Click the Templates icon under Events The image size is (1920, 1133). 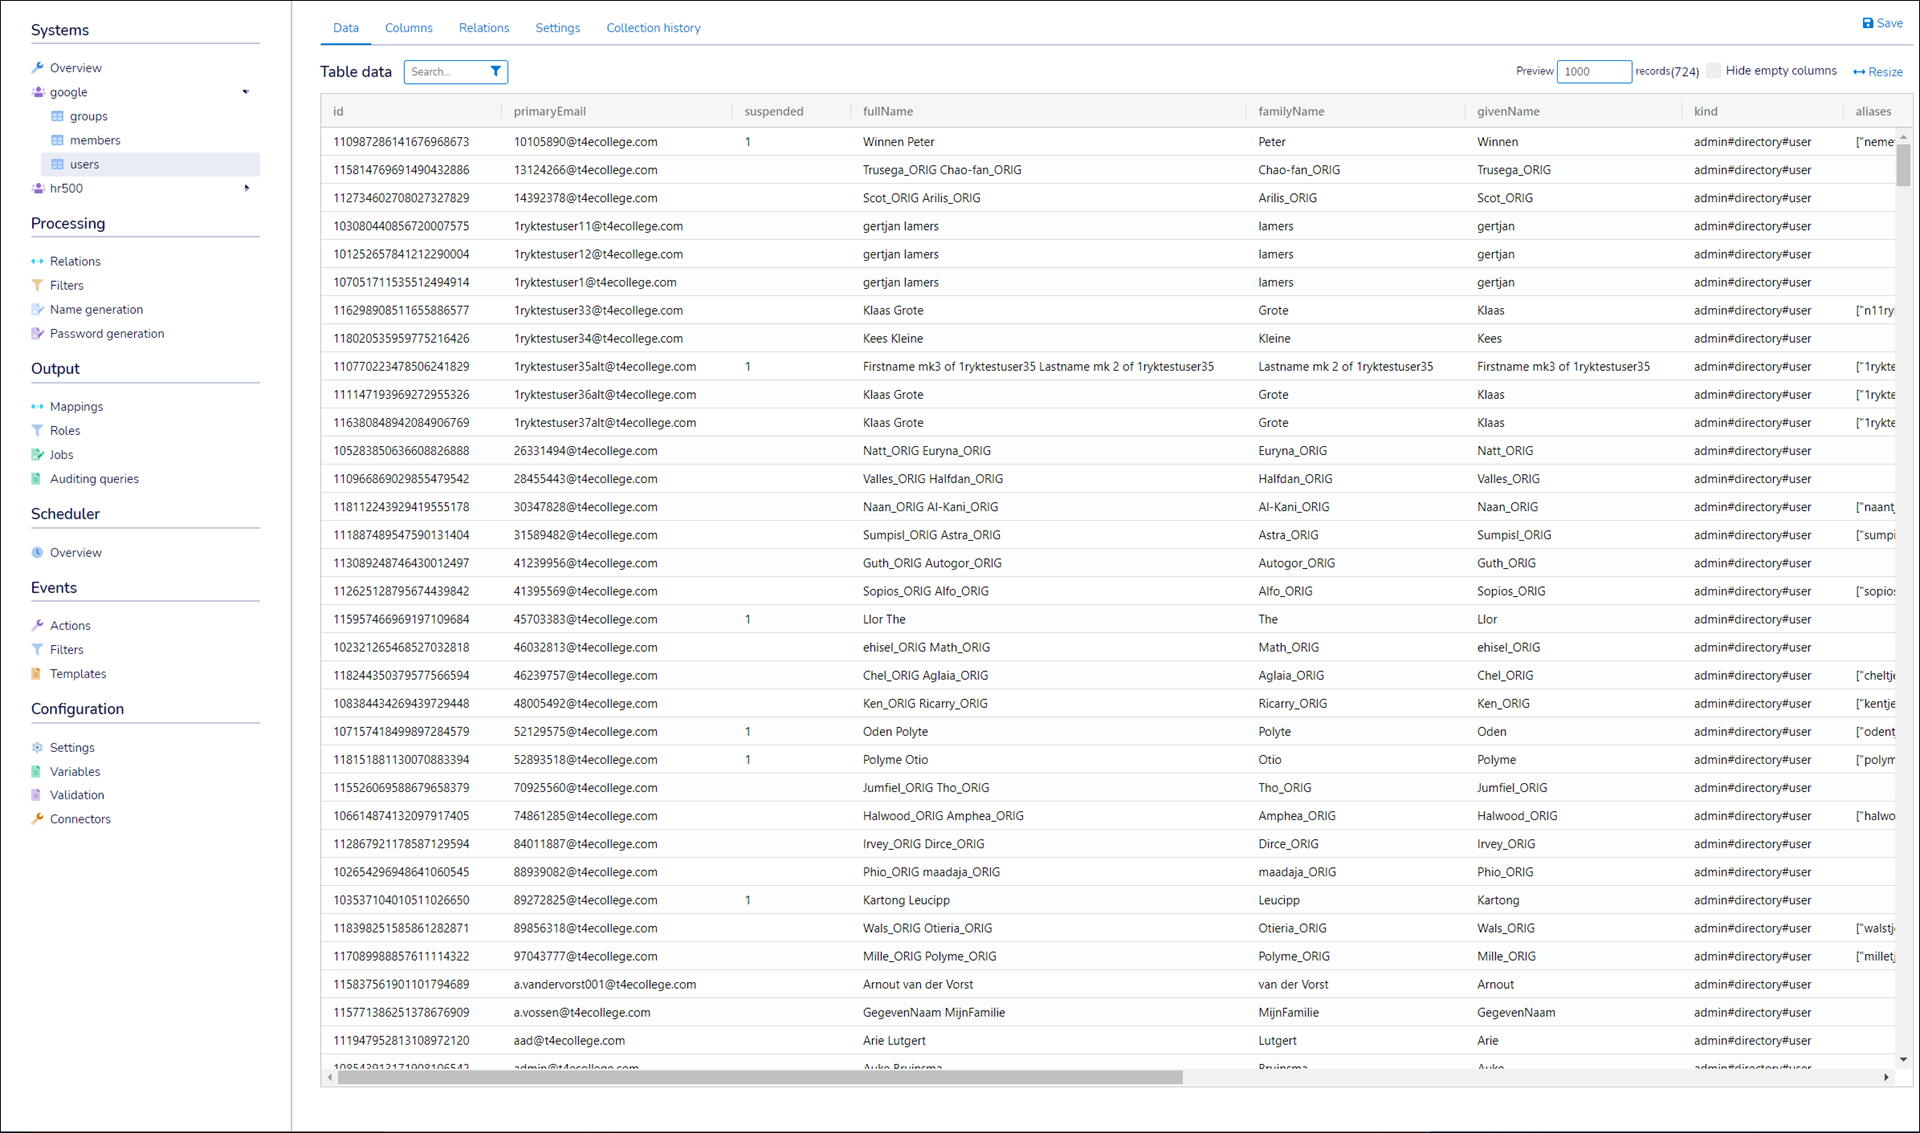click(x=37, y=673)
